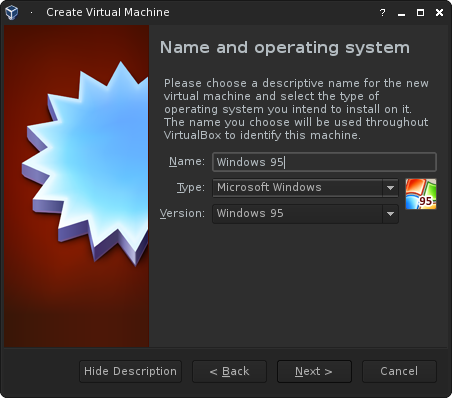Close the Create Virtual Machine dialog
The height and width of the screenshot is (398, 452).
click(x=440, y=13)
